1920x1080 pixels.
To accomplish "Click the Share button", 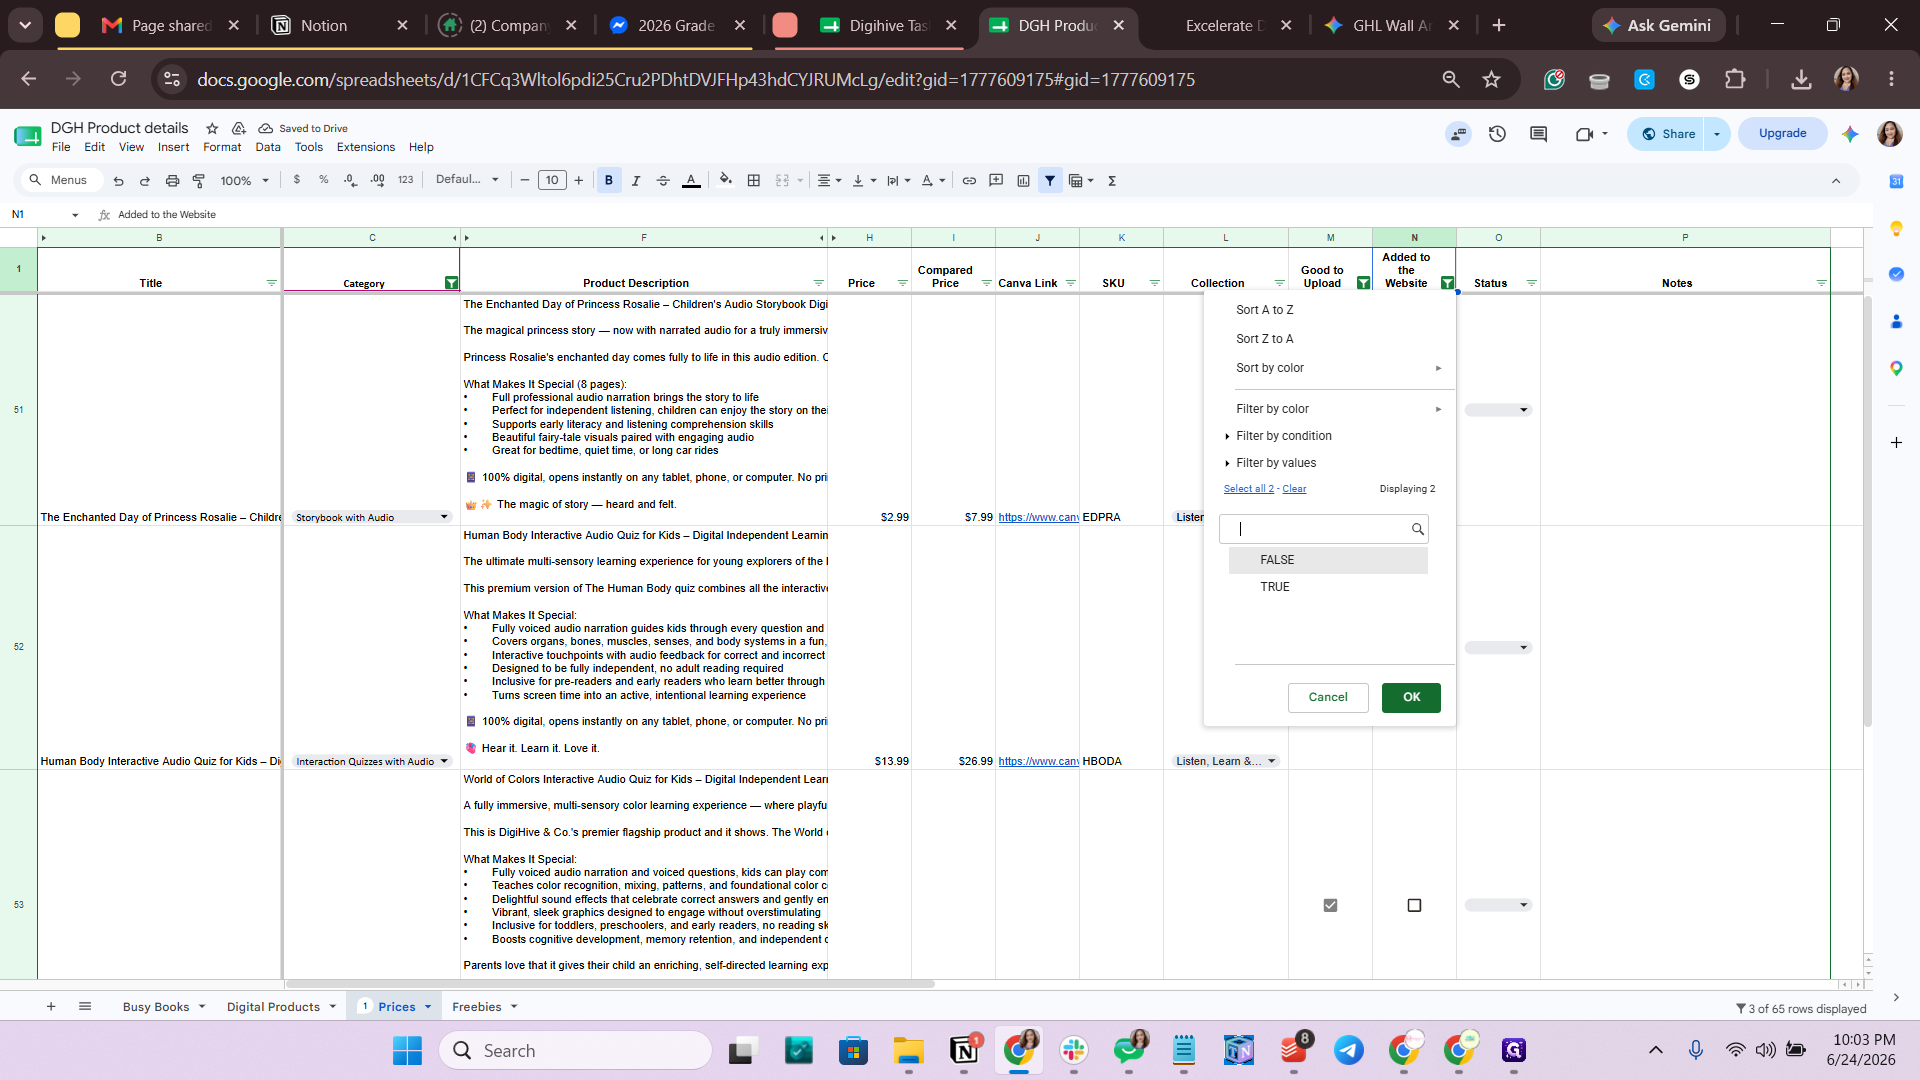I will [x=1668, y=134].
